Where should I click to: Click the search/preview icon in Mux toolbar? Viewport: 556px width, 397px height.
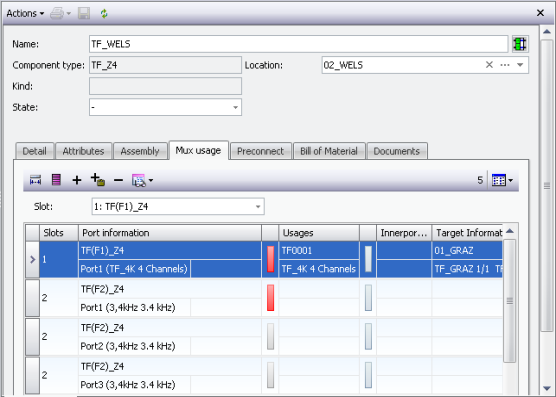coord(138,180)
